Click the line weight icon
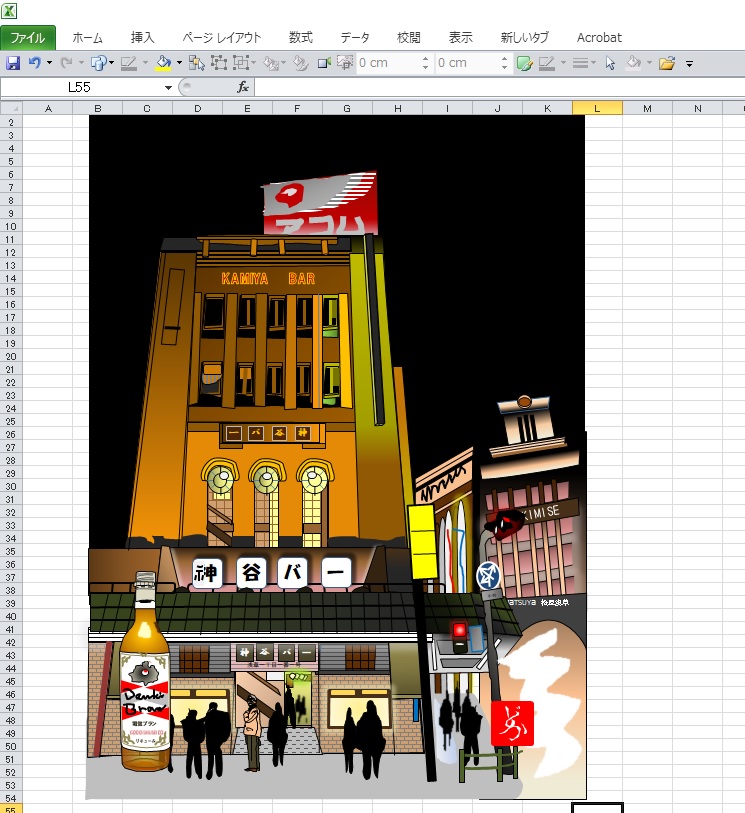The width and height of the screenshot is (745, 813). click(x=580, y=63)
